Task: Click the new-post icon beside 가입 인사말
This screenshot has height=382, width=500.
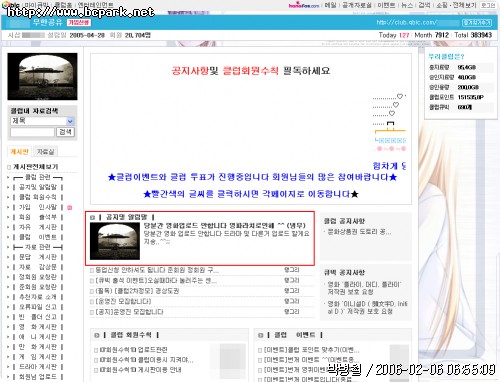Action: click(x=70, y=207)
